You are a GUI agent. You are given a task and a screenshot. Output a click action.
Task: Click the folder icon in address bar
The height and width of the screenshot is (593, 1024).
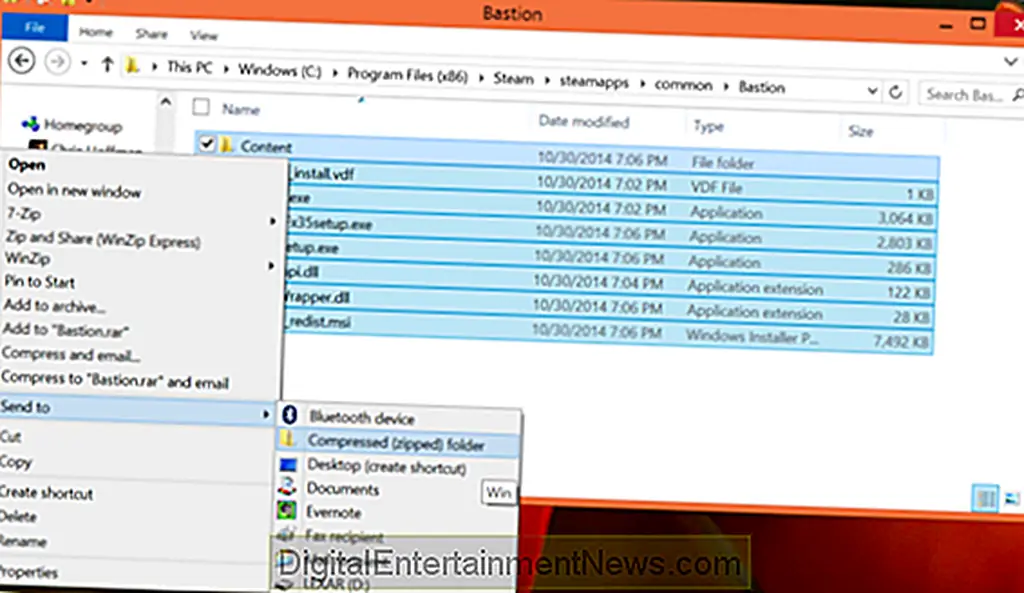click(x=133, y=65)
